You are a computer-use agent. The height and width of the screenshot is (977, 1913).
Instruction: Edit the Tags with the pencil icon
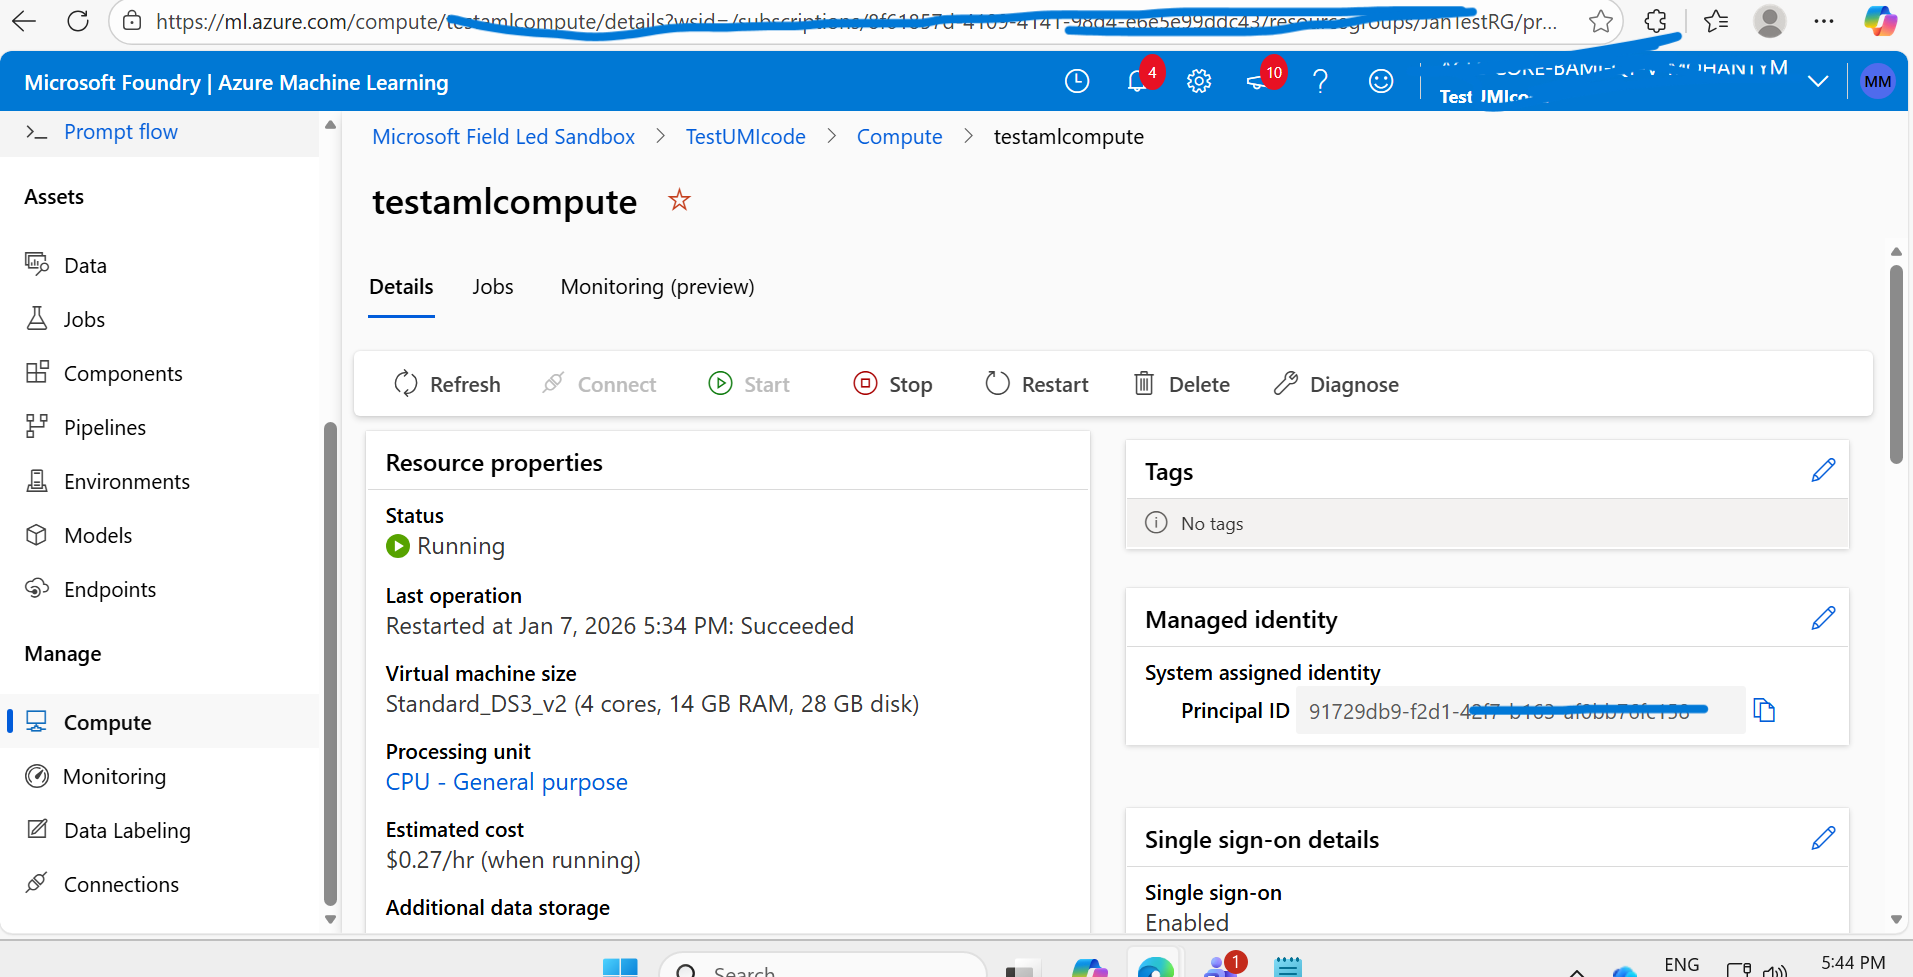tap(1823, 470)
